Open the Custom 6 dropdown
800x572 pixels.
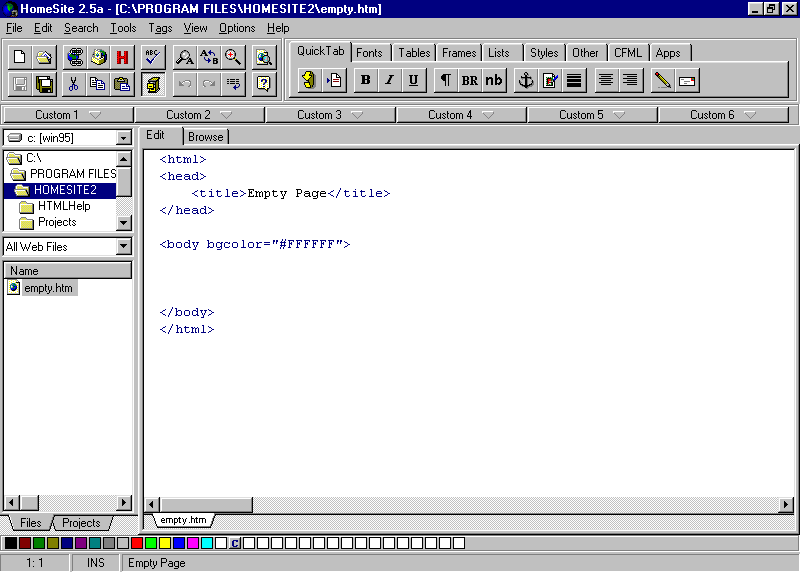pyautogui.click(x=723, y=115)
